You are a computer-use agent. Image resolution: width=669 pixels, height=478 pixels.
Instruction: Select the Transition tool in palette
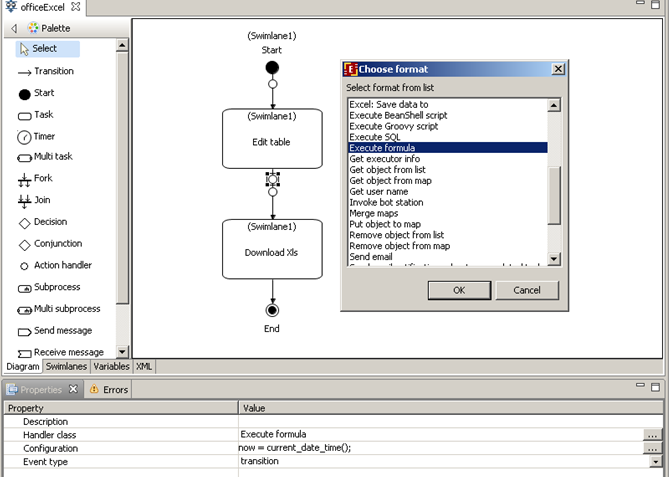[x=52, y=71]
